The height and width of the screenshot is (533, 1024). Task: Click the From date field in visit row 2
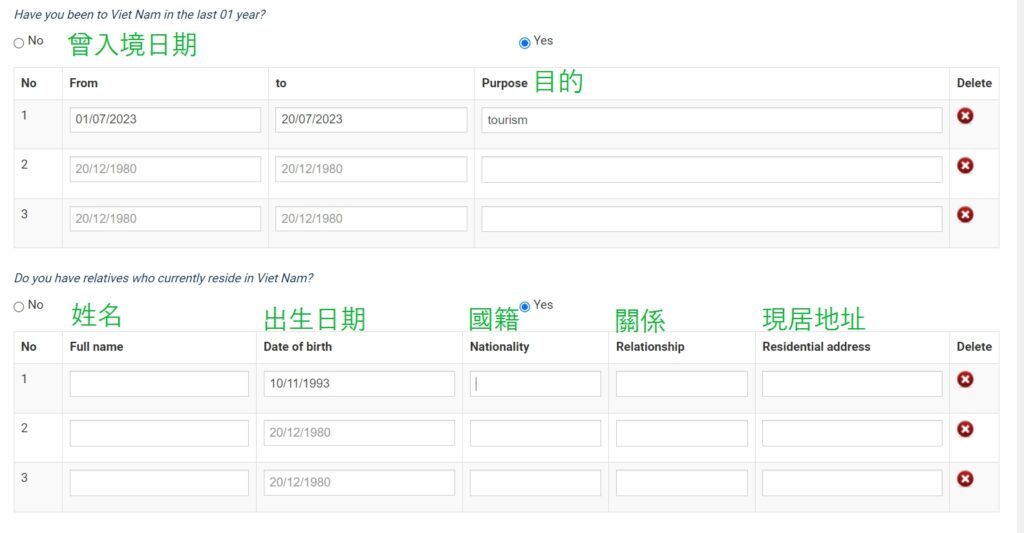165,169
